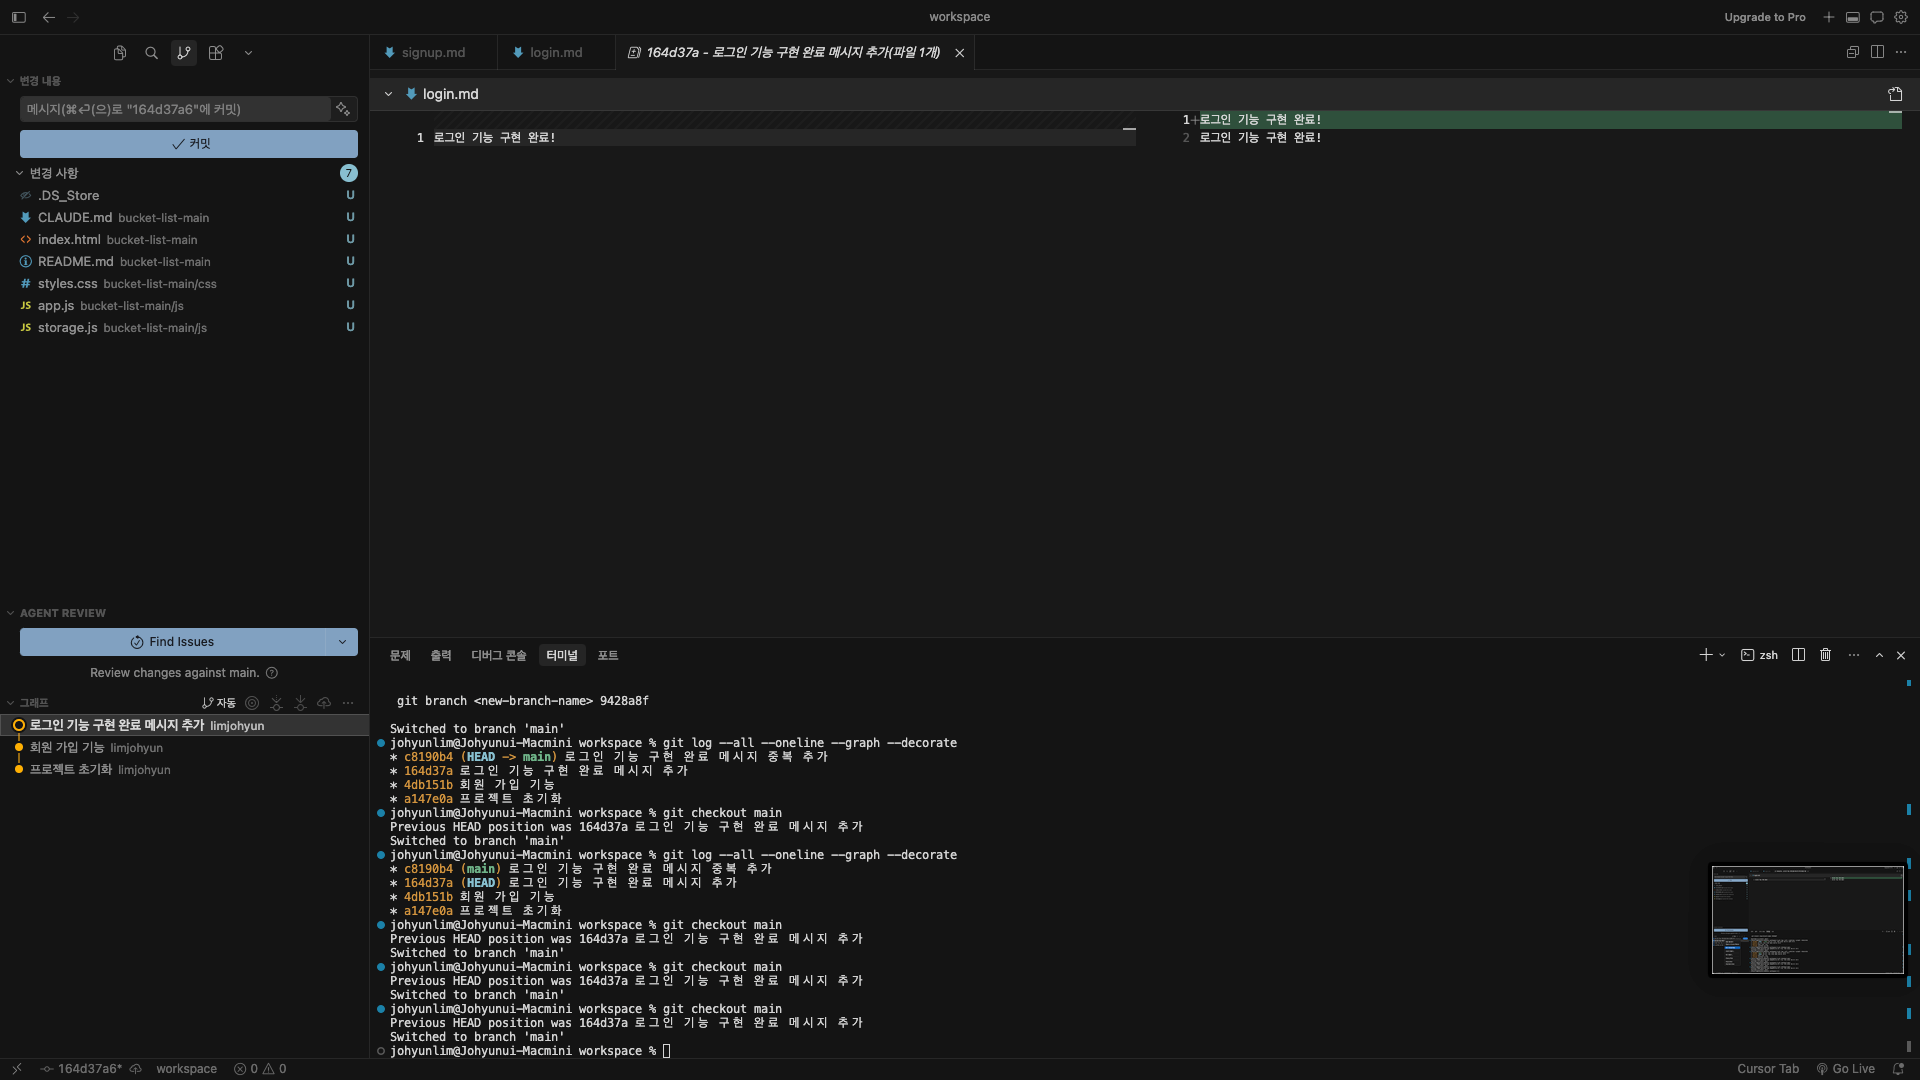Kill terminal with trash icon
This screenshot has width=1920, height=1080.
(1825, 656)
